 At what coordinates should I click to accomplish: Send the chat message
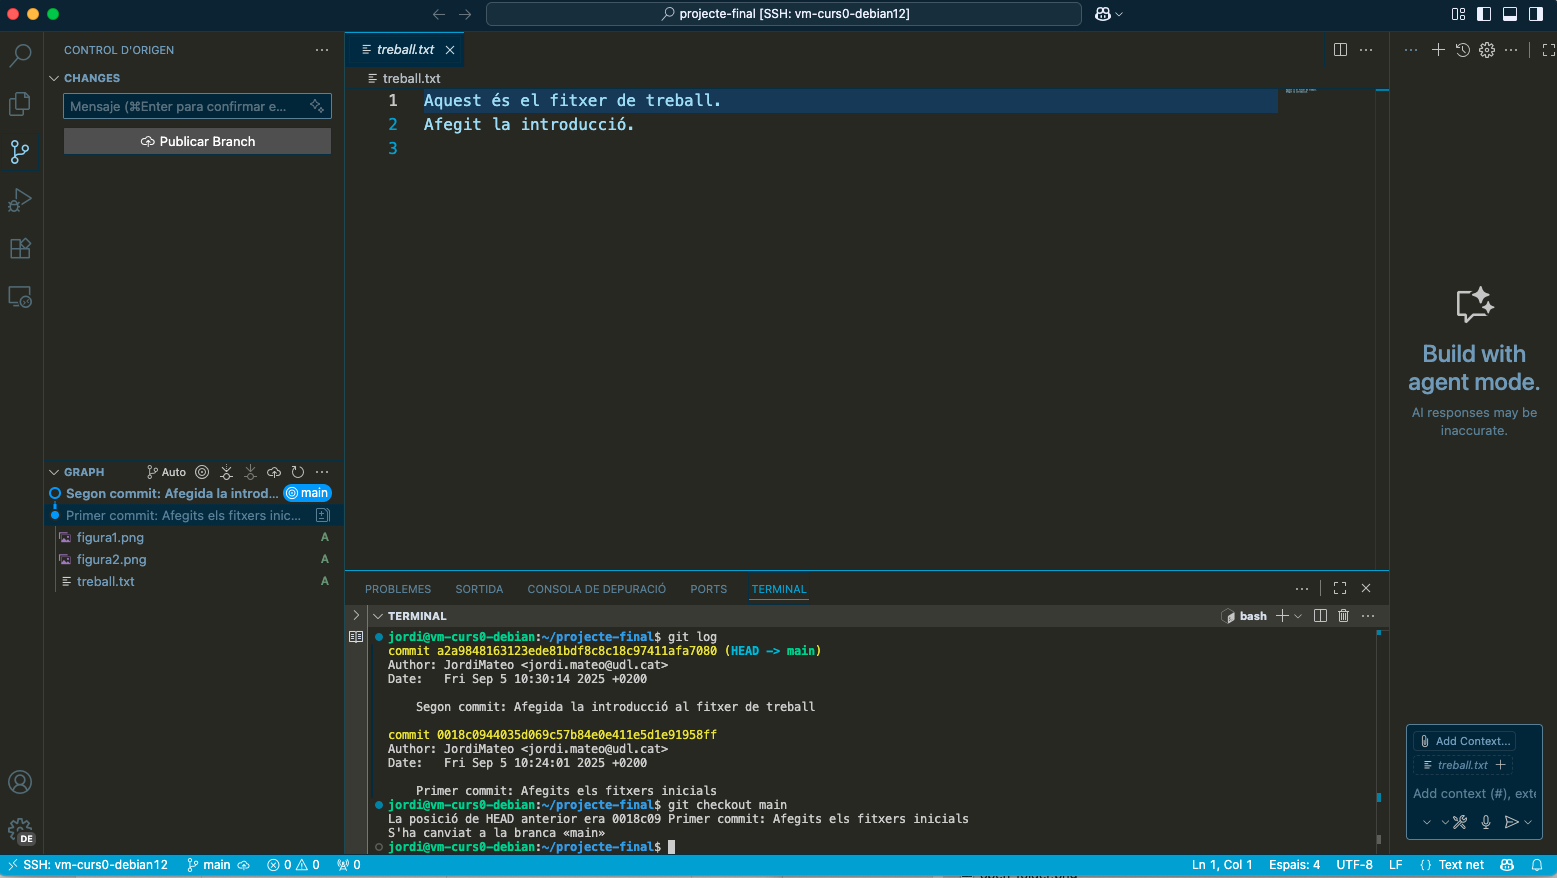[1511, 822]
